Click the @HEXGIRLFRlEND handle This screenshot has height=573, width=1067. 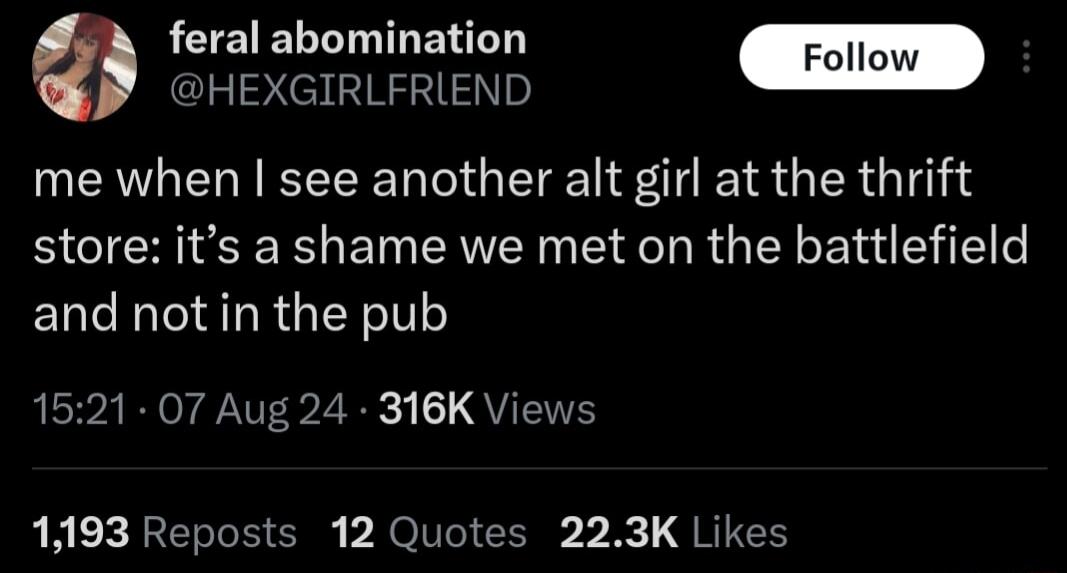(350, 89)
